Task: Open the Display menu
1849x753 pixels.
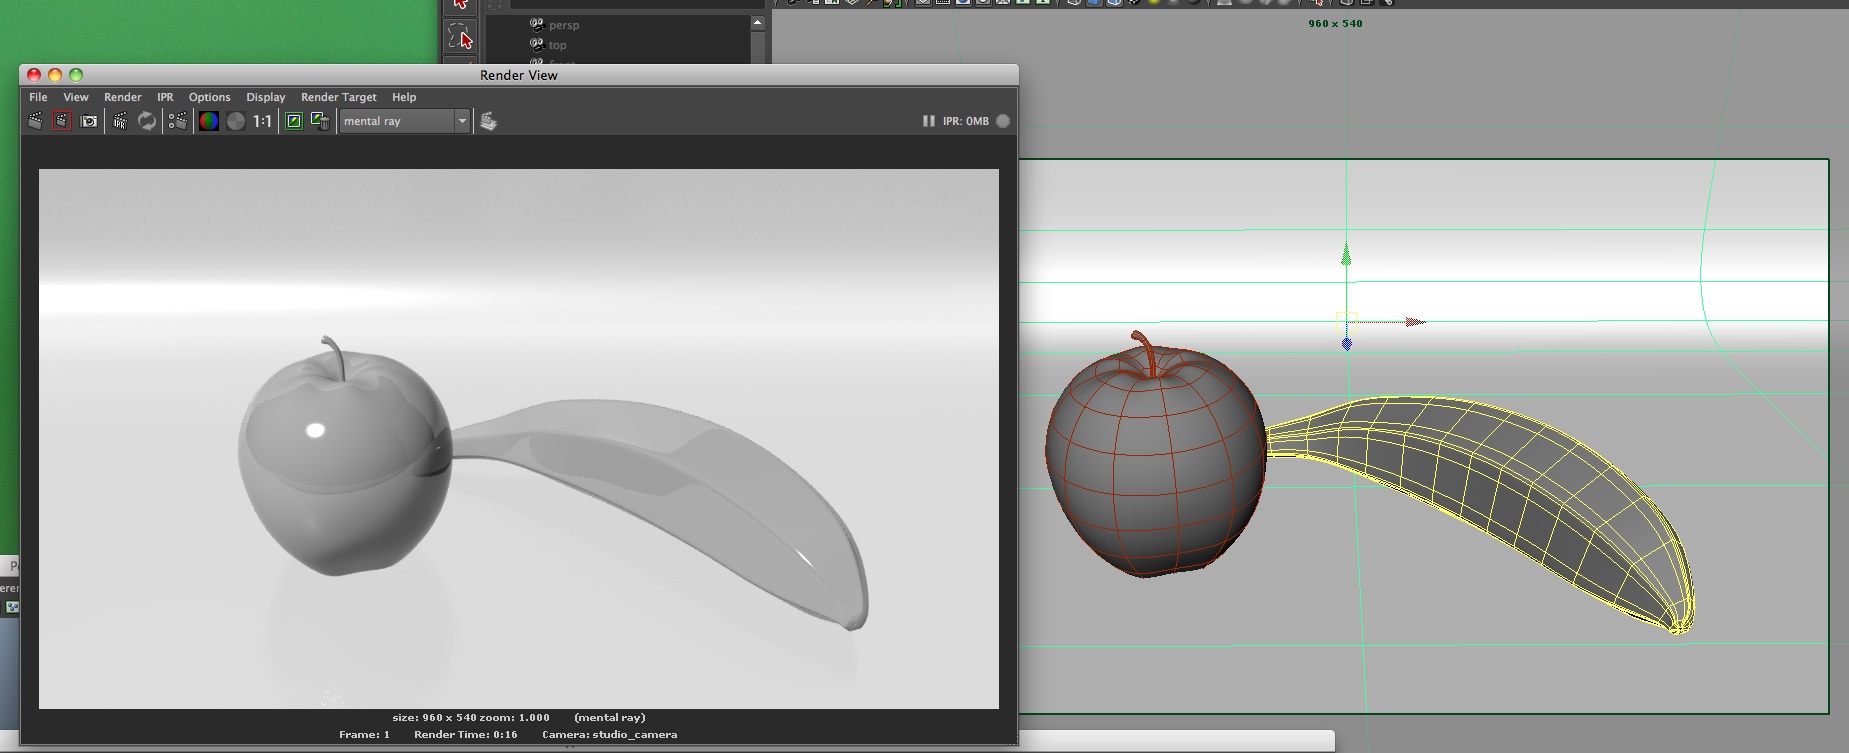Action: pyautogui.click(x=265, y=97)
